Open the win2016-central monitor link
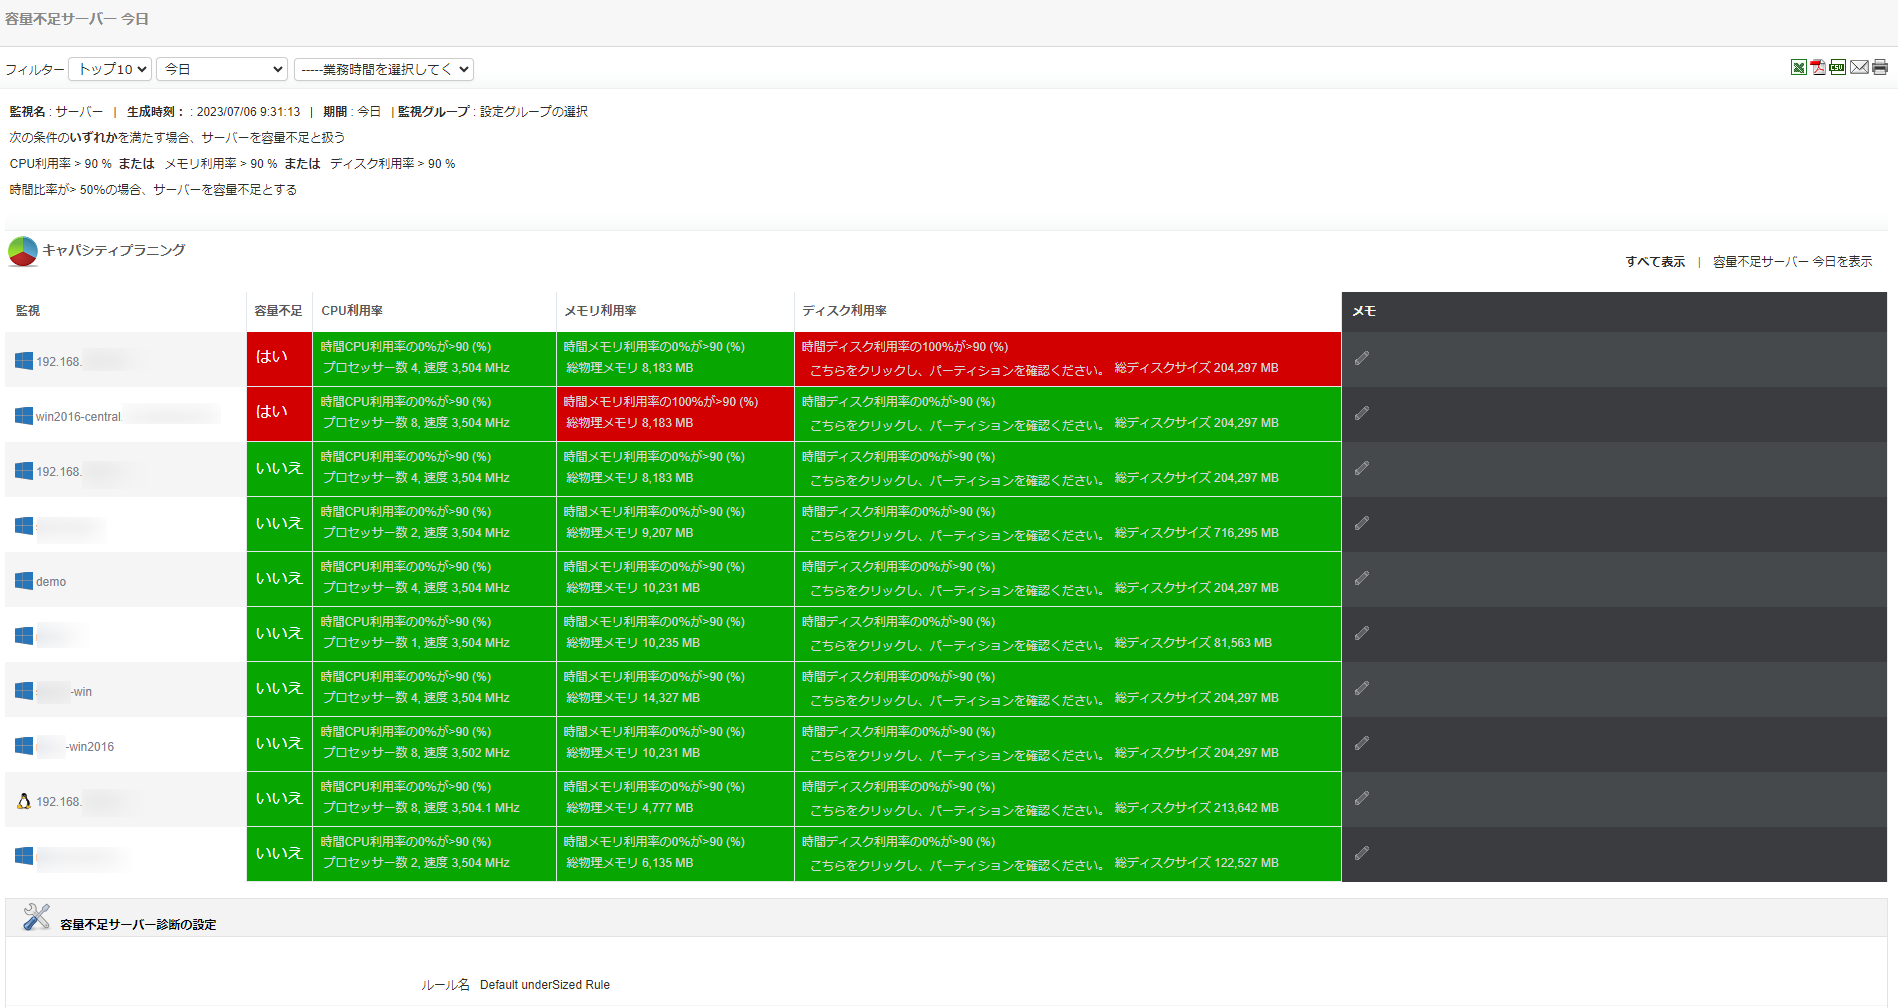The image size is (1898, 1008). point(78,417)
